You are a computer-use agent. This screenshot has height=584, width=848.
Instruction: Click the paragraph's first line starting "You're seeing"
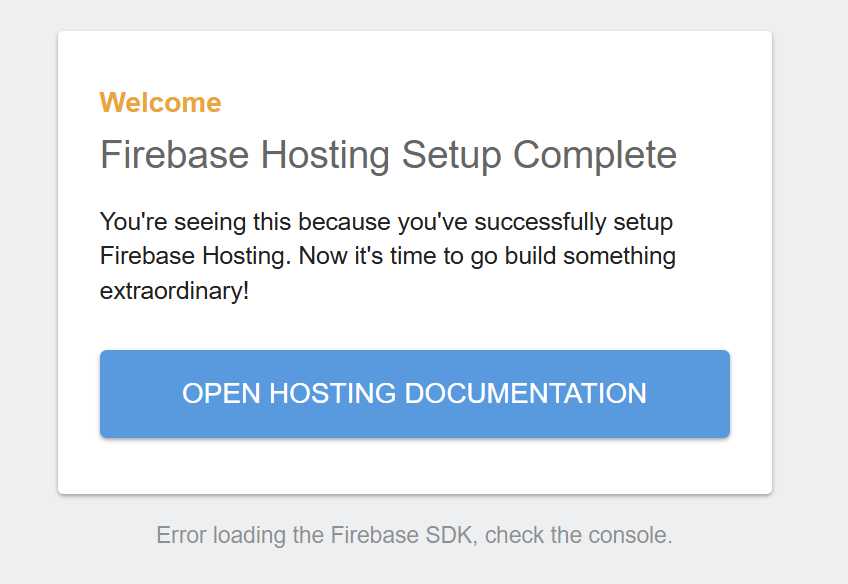(x=387, y=220)
